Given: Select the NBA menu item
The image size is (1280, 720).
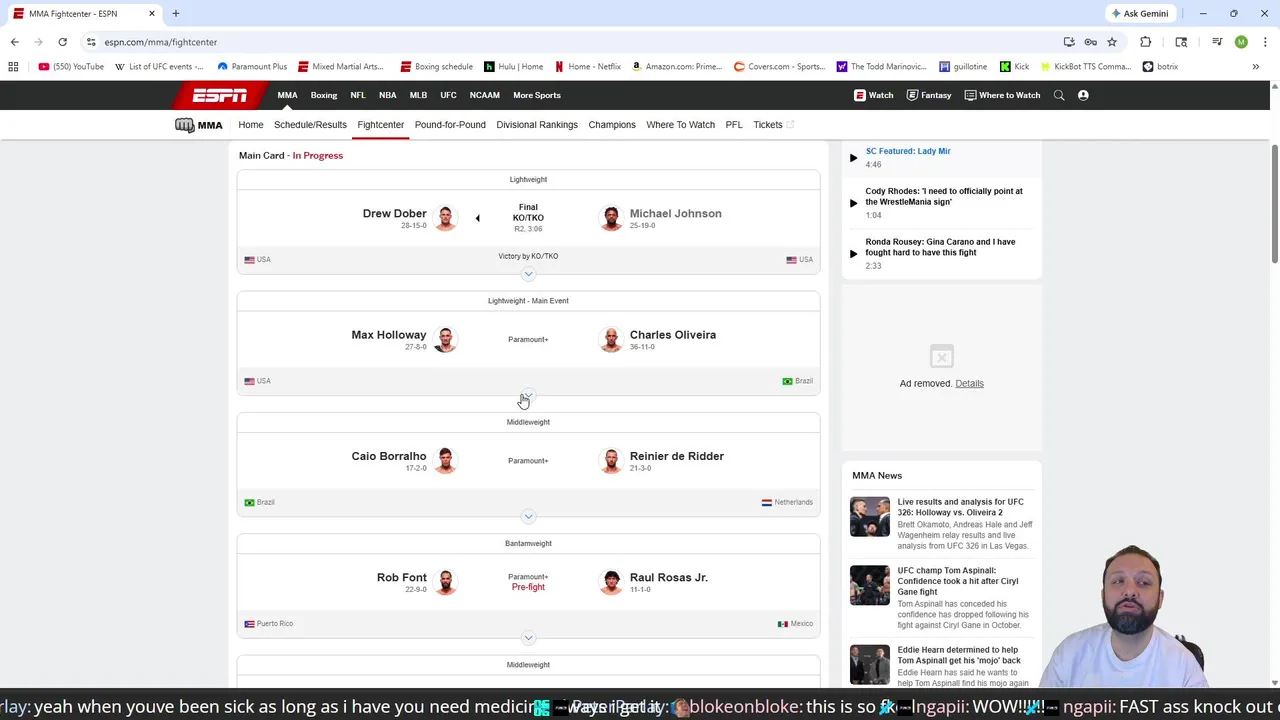Looking at the screenshot, I should pyautogui.click(x=388, y=95).
